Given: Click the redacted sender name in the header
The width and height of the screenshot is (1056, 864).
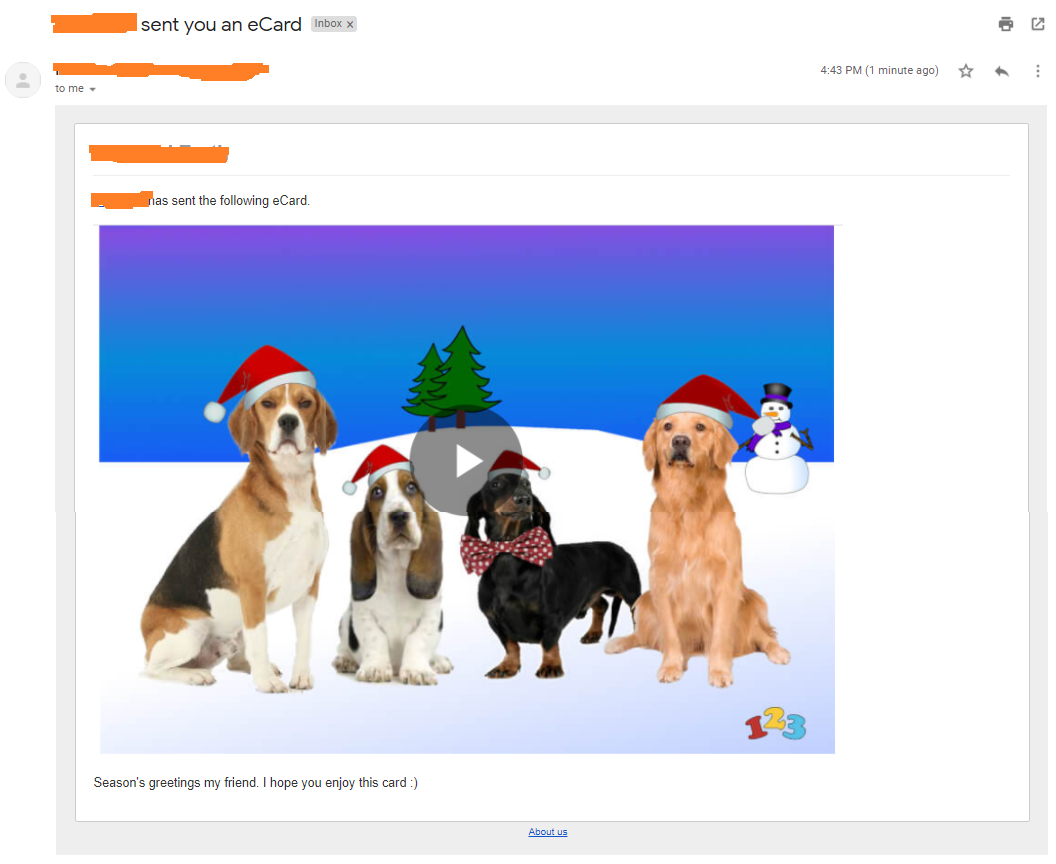Looking at the screenshot, I should pyautogui.click(x=161, y=71).
